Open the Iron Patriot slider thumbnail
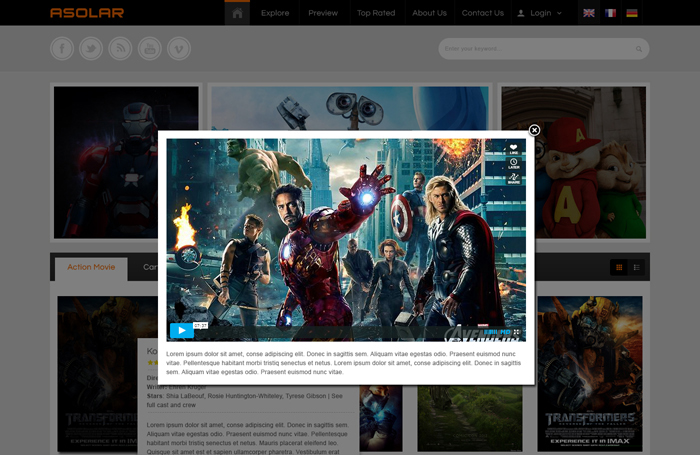Screen dimensions: 700x455 coord(105,162)
